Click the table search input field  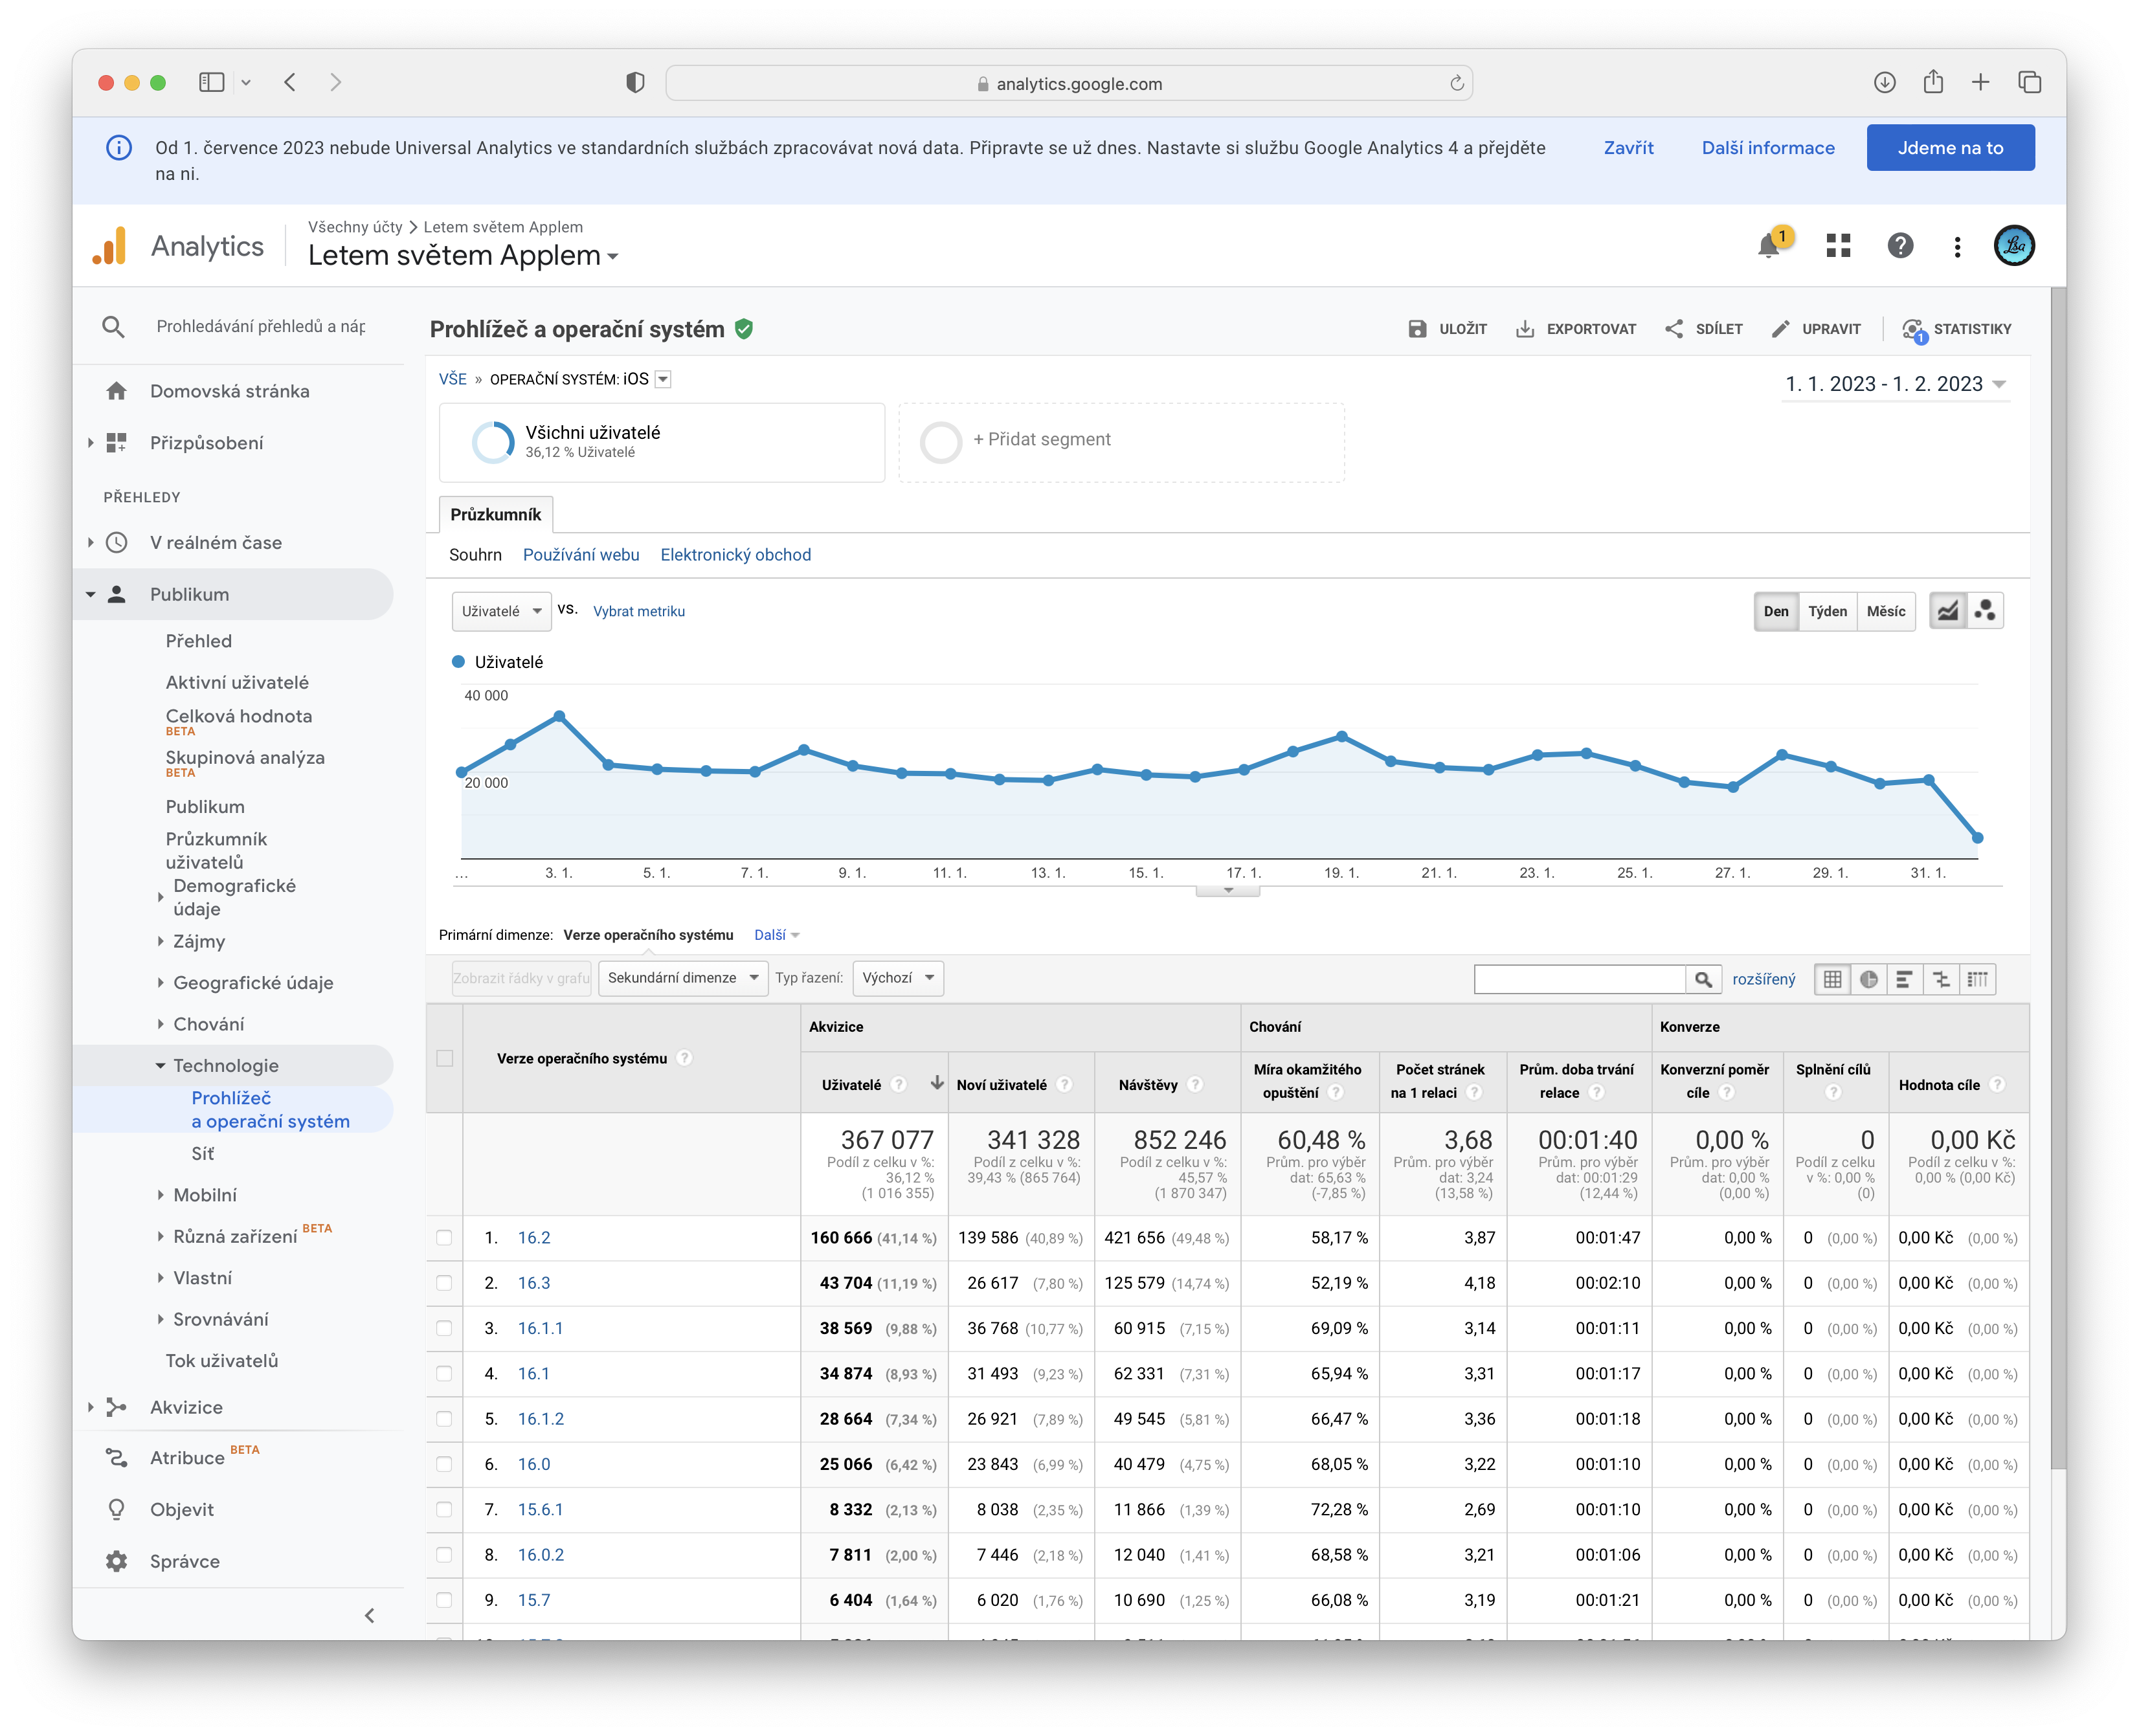pyautogui.click(x=1579, y=979)
